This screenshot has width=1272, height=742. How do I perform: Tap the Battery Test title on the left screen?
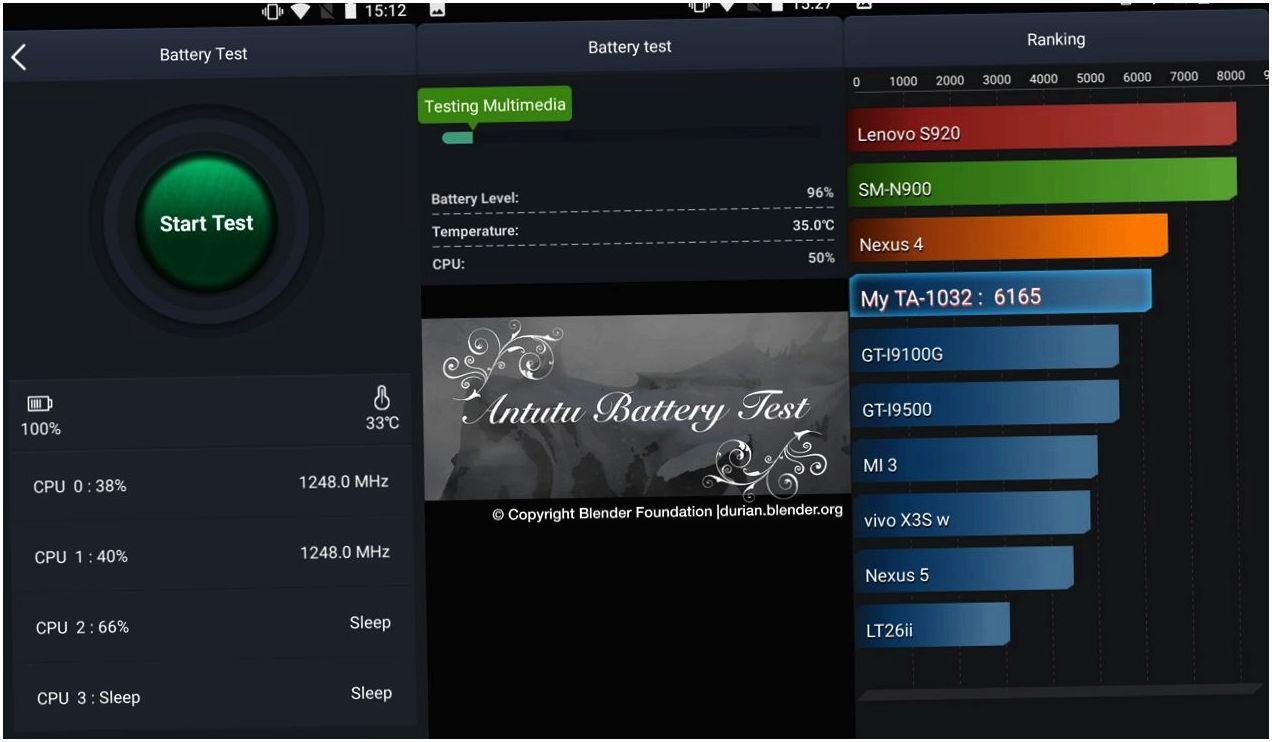pos(203,55)
